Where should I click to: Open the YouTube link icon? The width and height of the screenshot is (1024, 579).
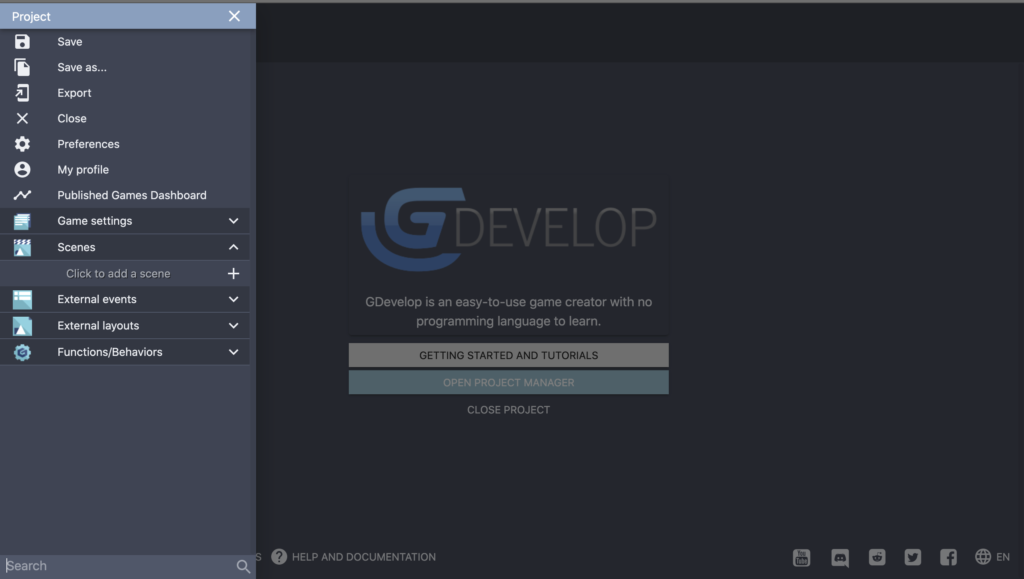point(801,557)
